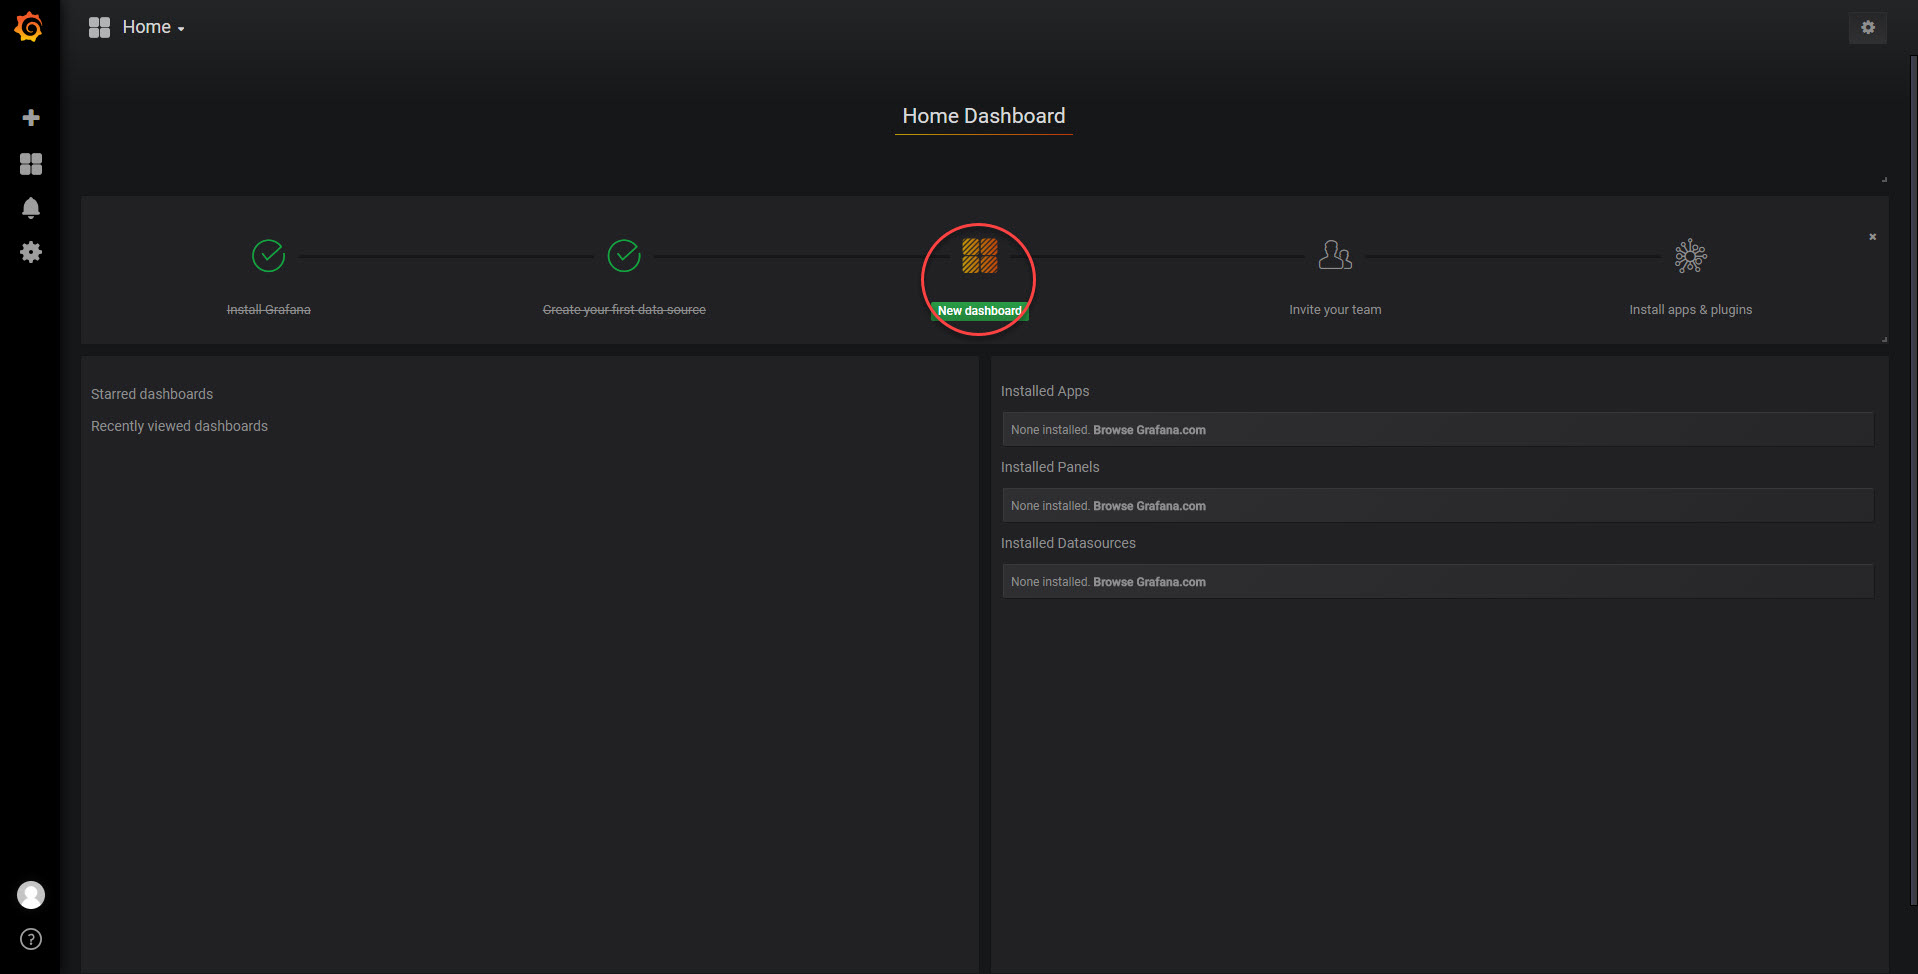Click Create your first data source label
This screenshot has height=974, width=1918.
pyautogui.click(x=624, y=310)
